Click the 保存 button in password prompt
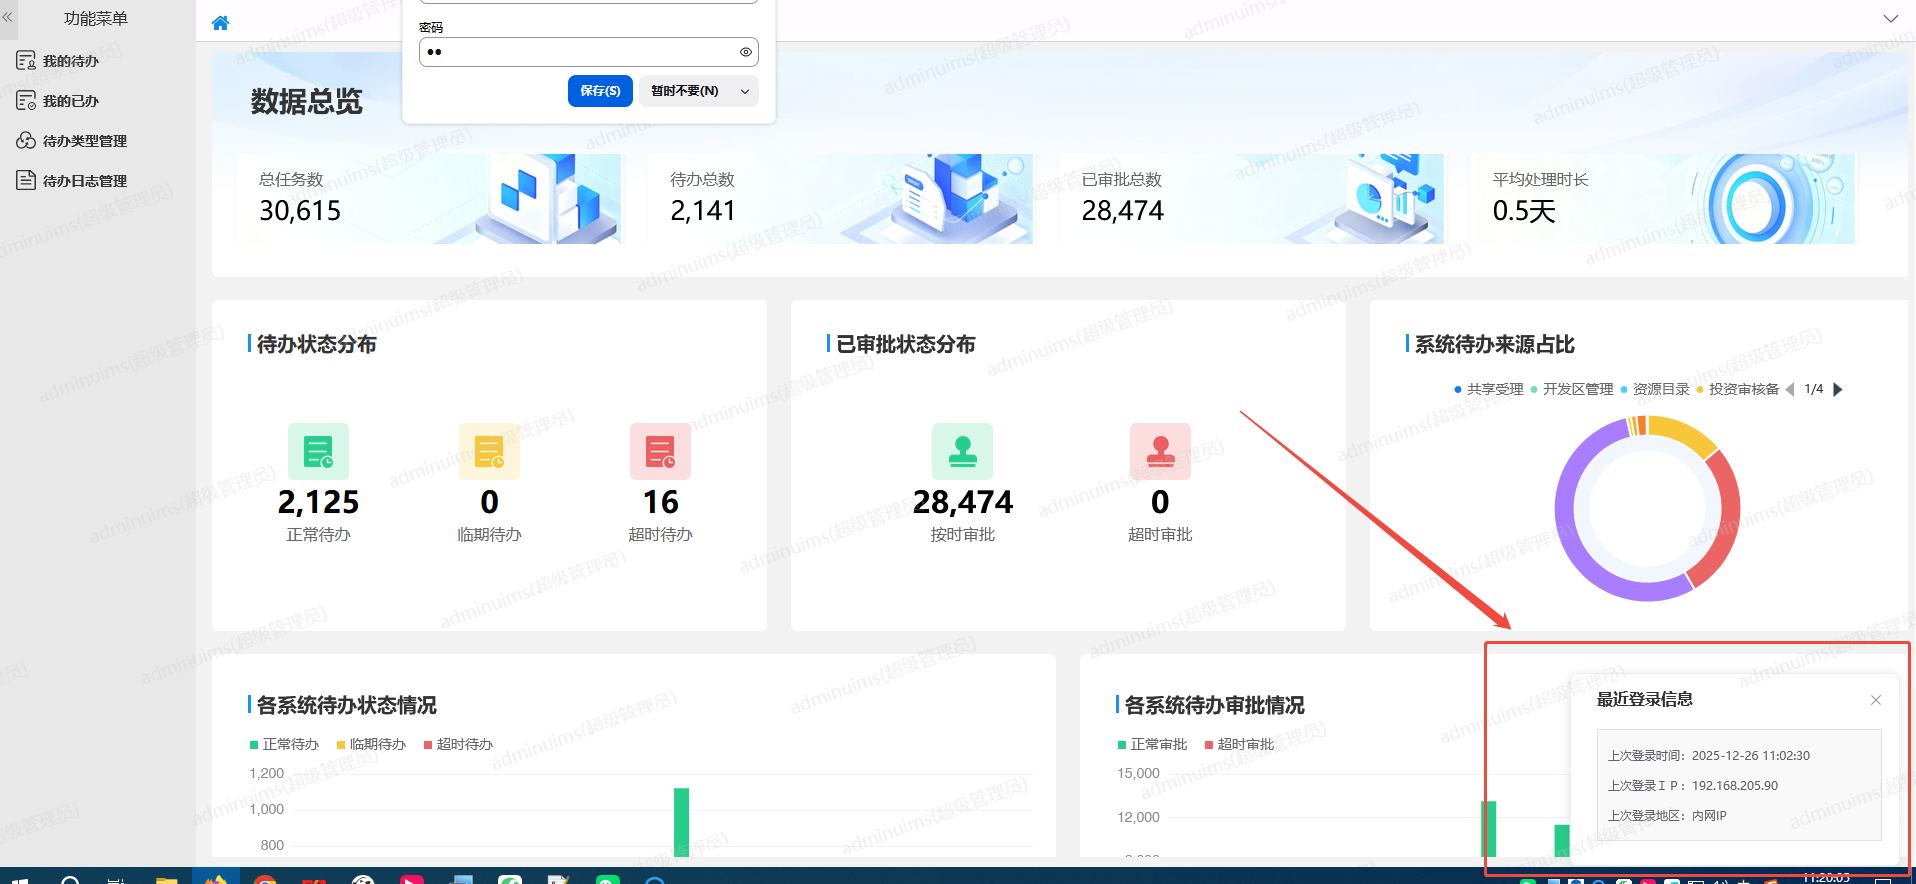Viewport: 1916px width, 884px height. pyautogui.click(x=600, y=91)
